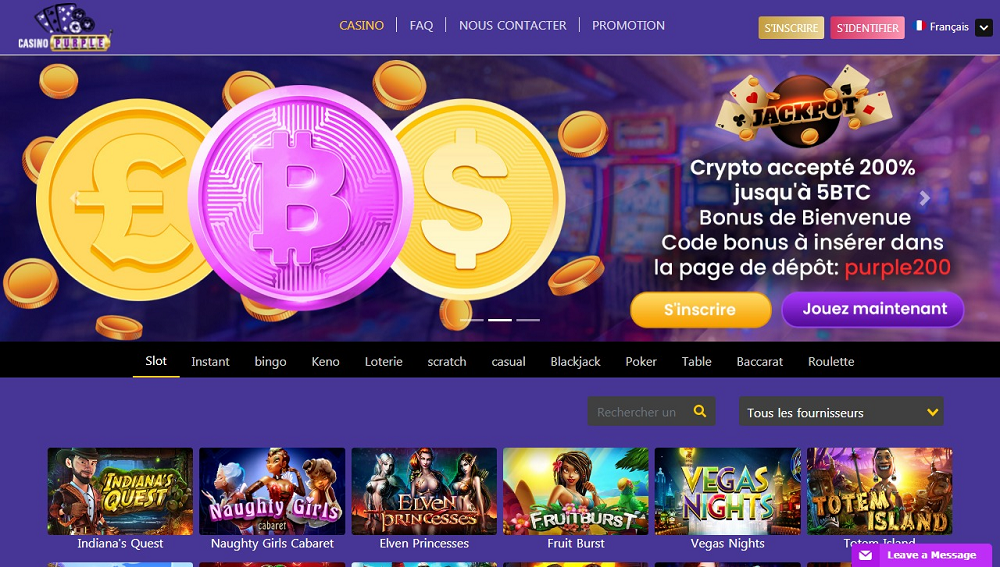Click the yellow S'inscrire banner button
1000x567 pixels.
pyautogui.click(x=700, y=310)
